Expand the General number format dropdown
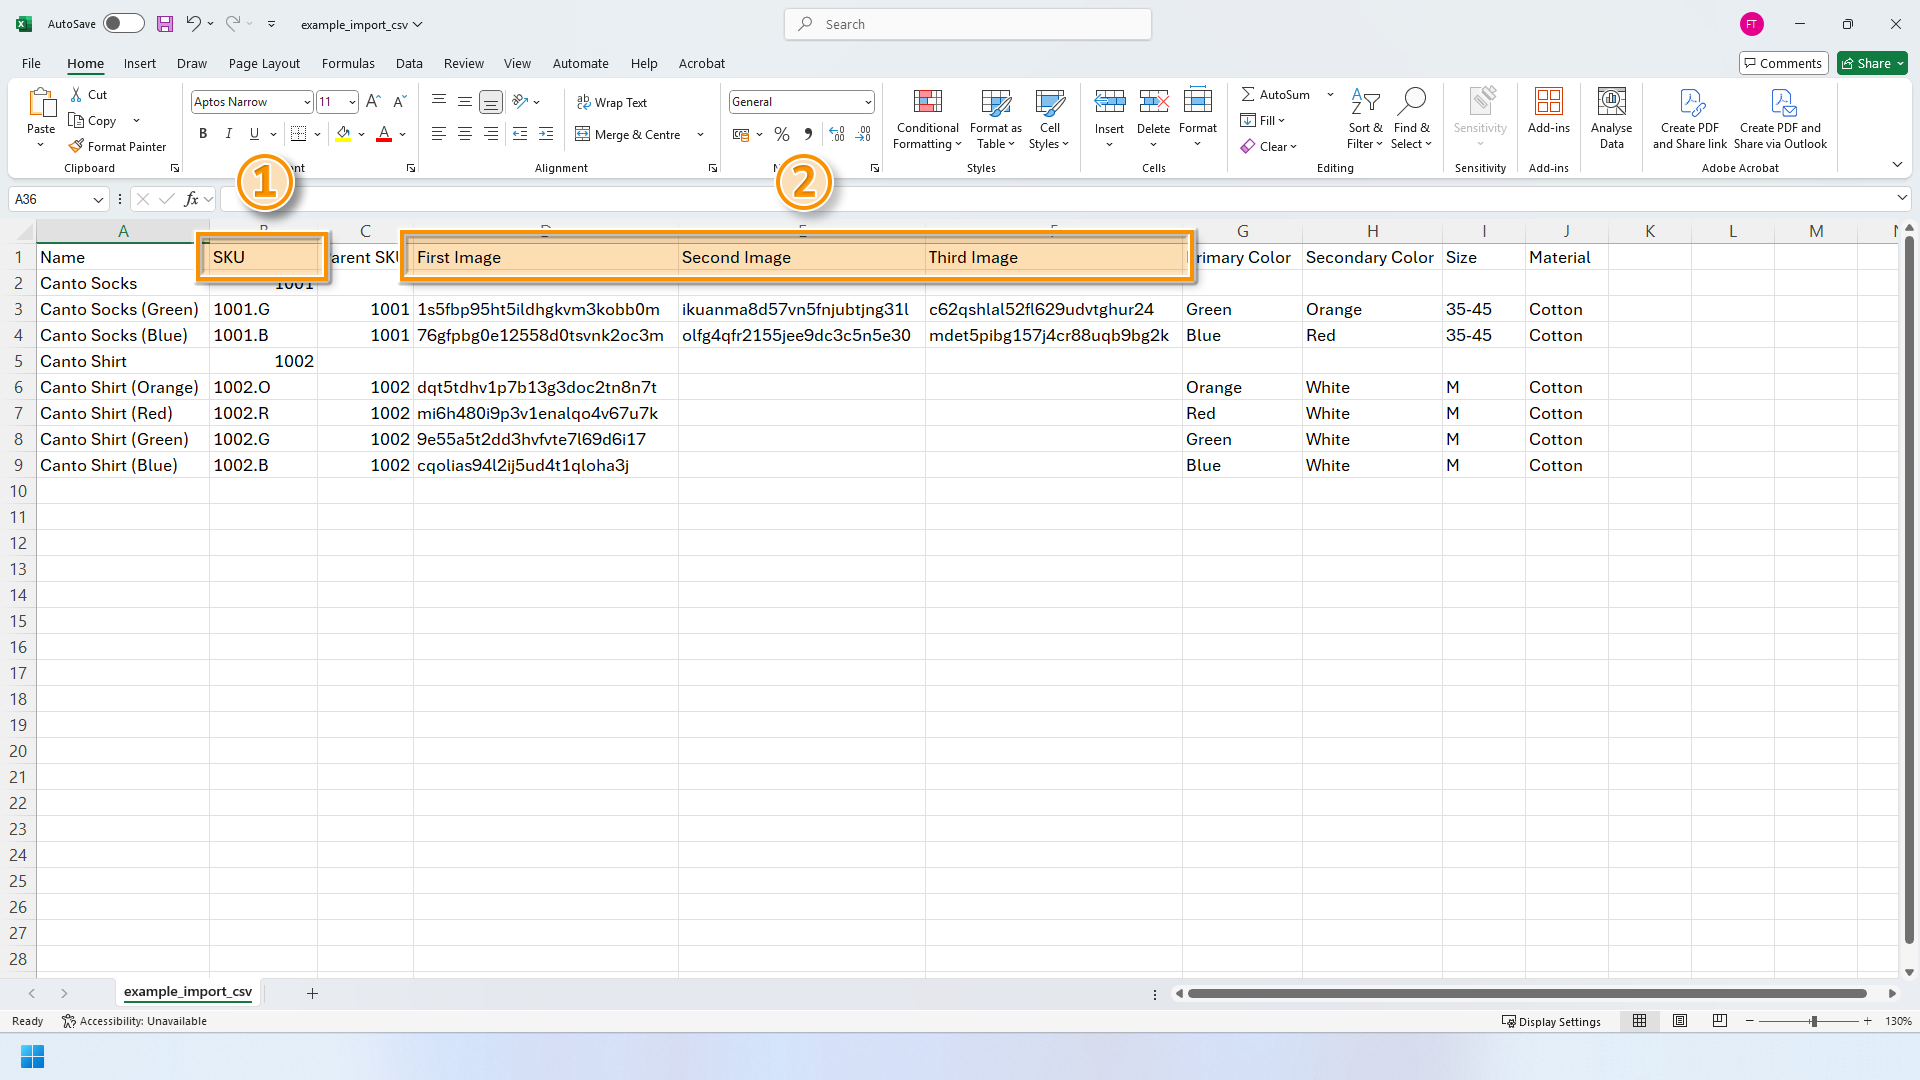Viewport: 1920px width, 1080px height. coord(867,102)
